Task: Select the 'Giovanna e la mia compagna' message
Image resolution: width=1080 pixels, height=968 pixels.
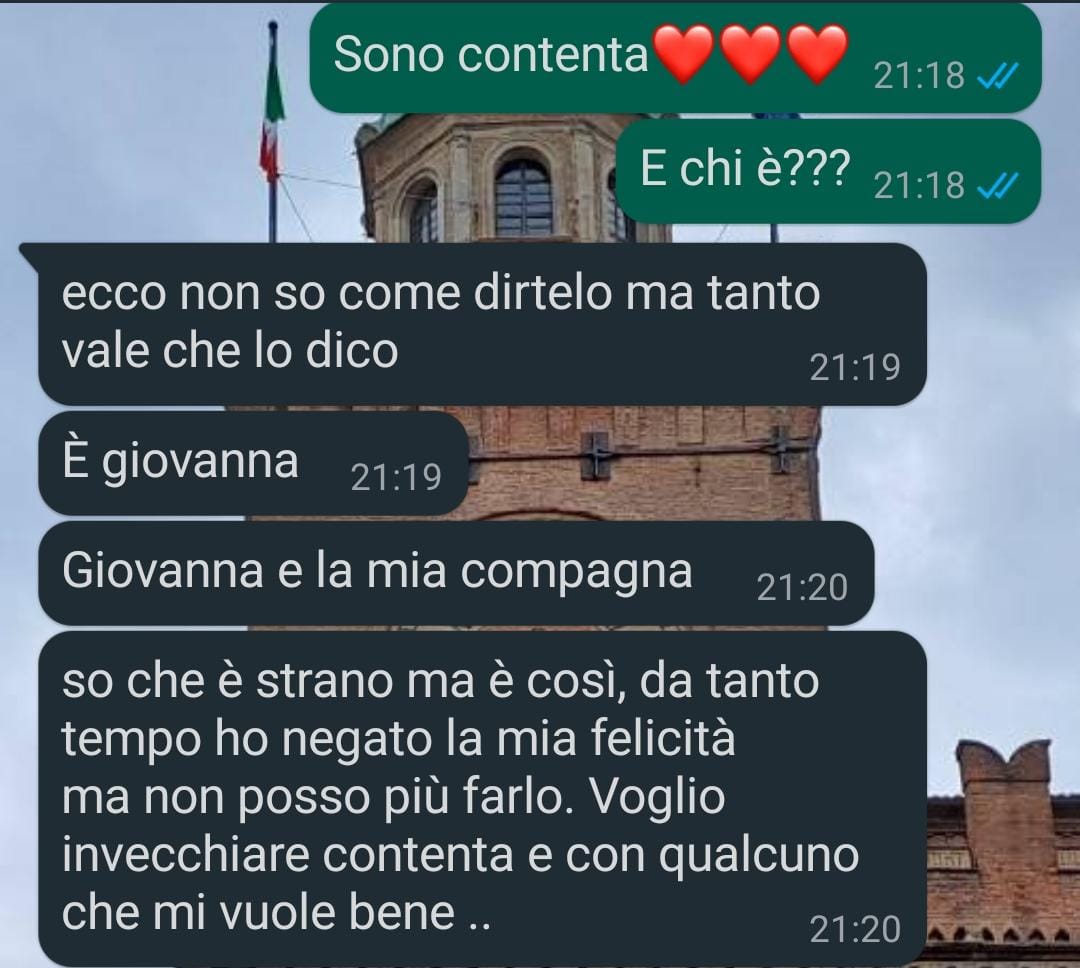Action: pos(456,573)
